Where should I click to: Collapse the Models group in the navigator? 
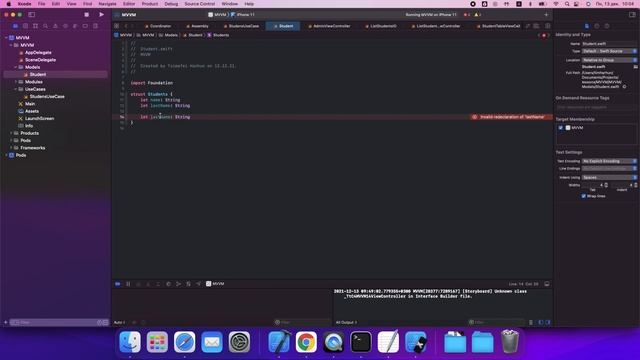coord(16,67)
